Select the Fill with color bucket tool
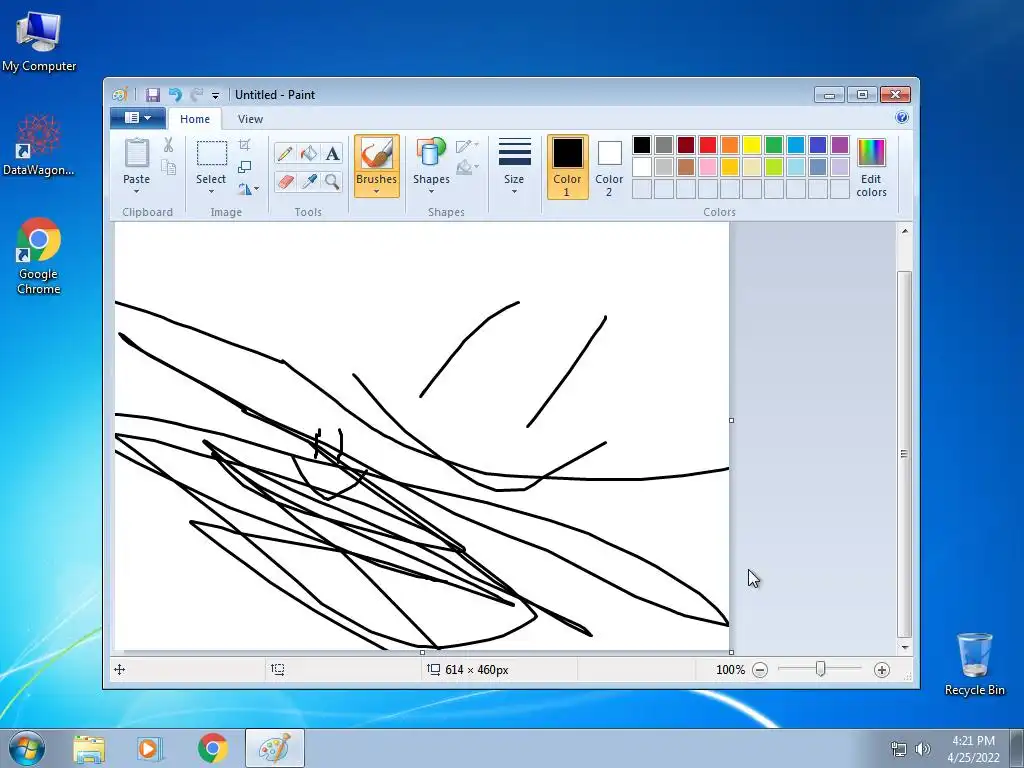Image resolution: width=1024 pixels, height=768 pixels. 308,153
